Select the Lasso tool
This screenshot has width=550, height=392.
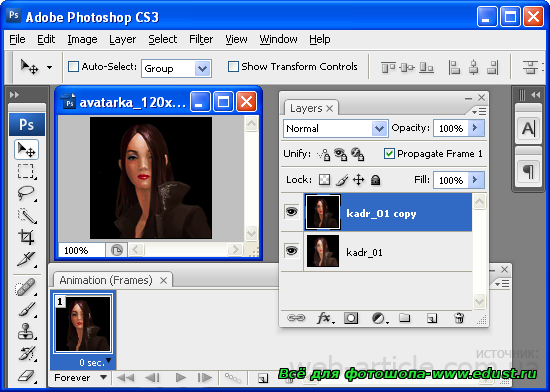point(26,193)
